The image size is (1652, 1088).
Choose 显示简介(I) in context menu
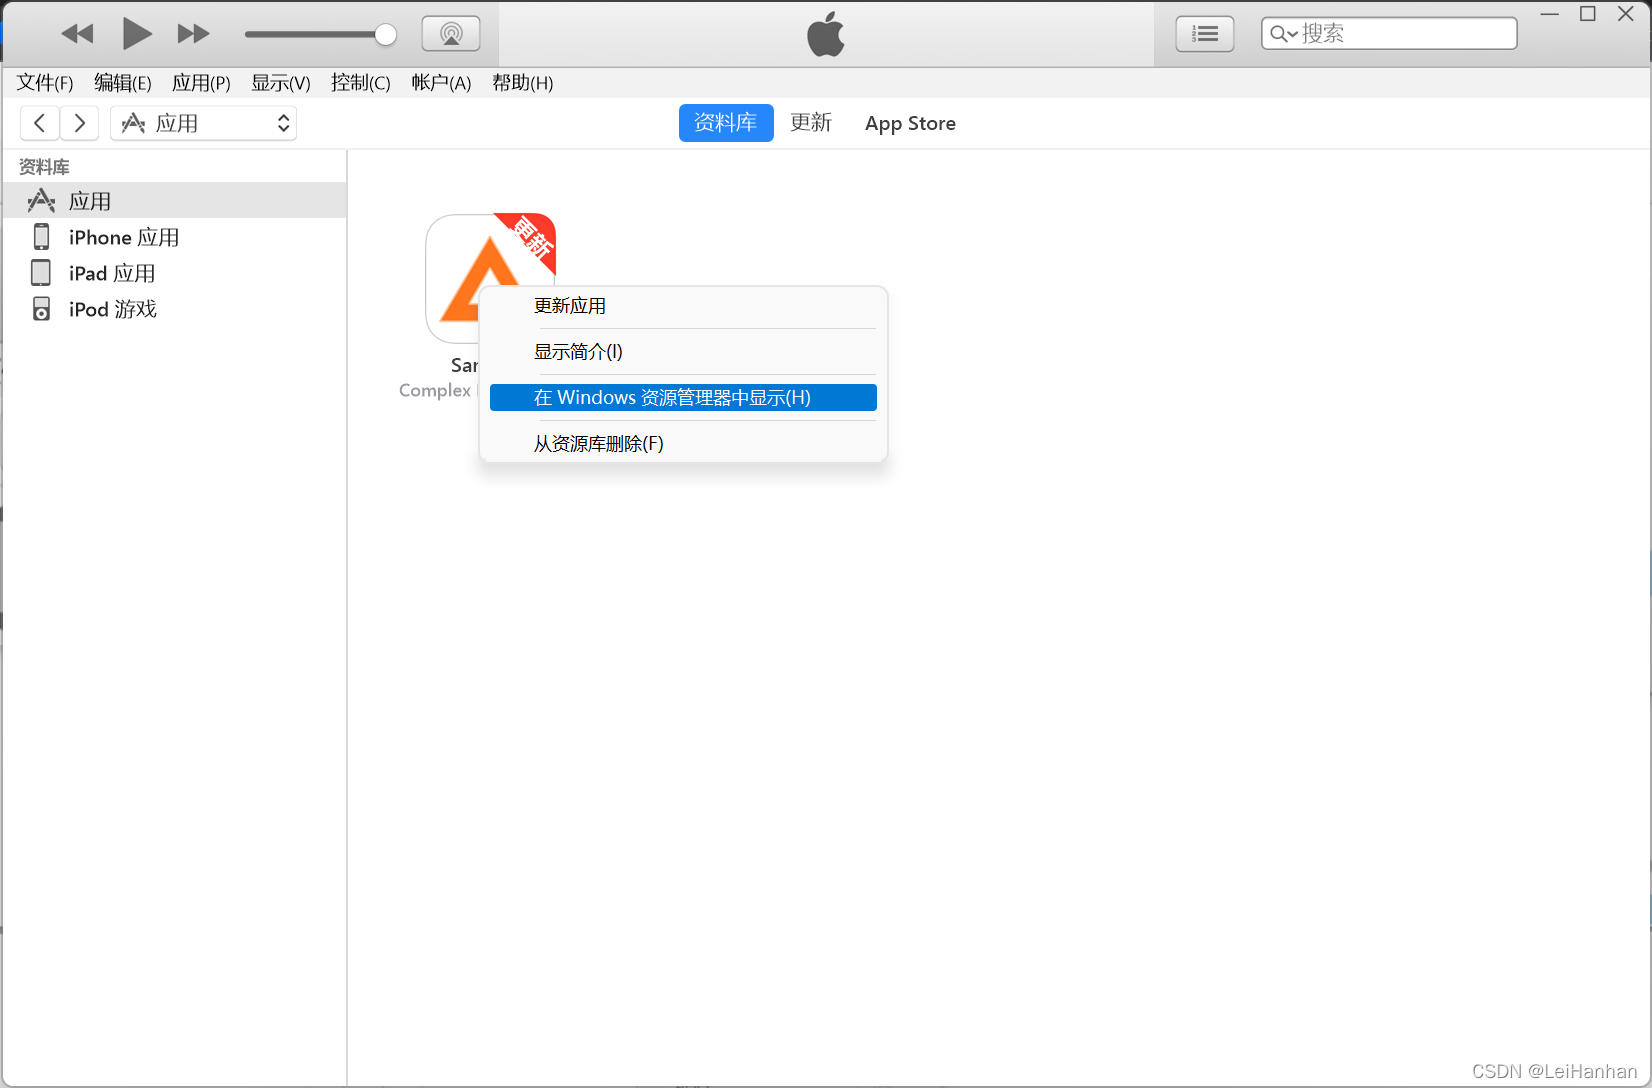click(x=683, y=352)
